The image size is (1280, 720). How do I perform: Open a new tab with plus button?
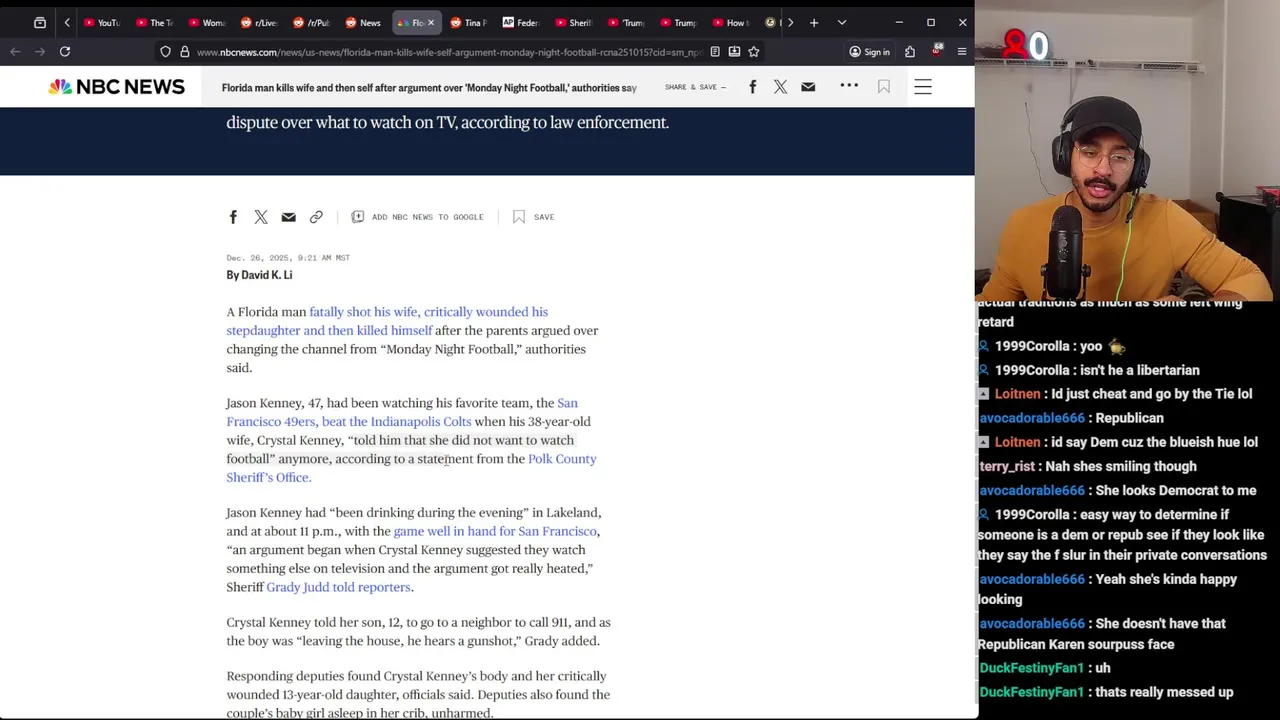coord(814,22)
